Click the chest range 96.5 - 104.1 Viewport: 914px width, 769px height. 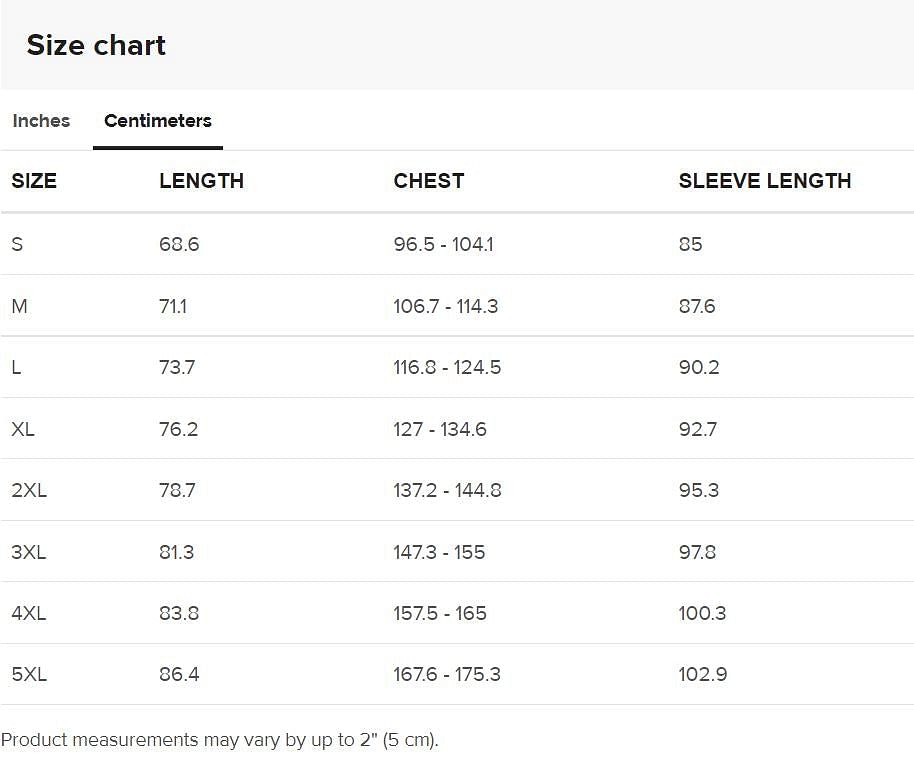click(x=442, y=244)
